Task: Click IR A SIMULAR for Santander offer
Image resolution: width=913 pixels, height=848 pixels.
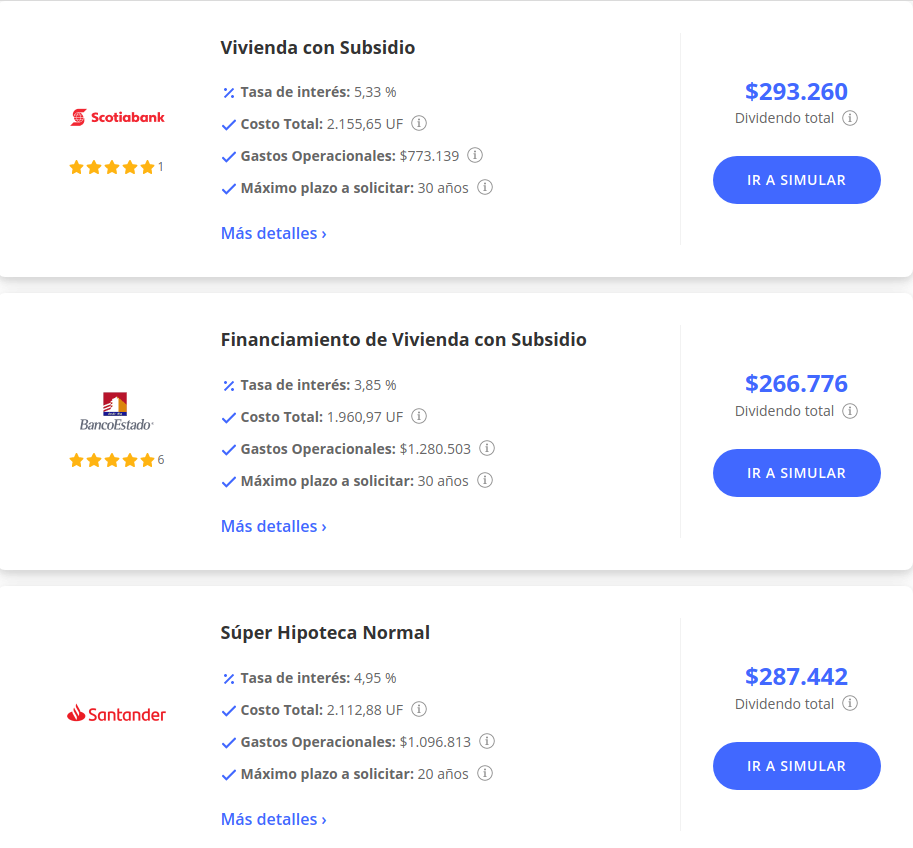Action: (797, 766)
